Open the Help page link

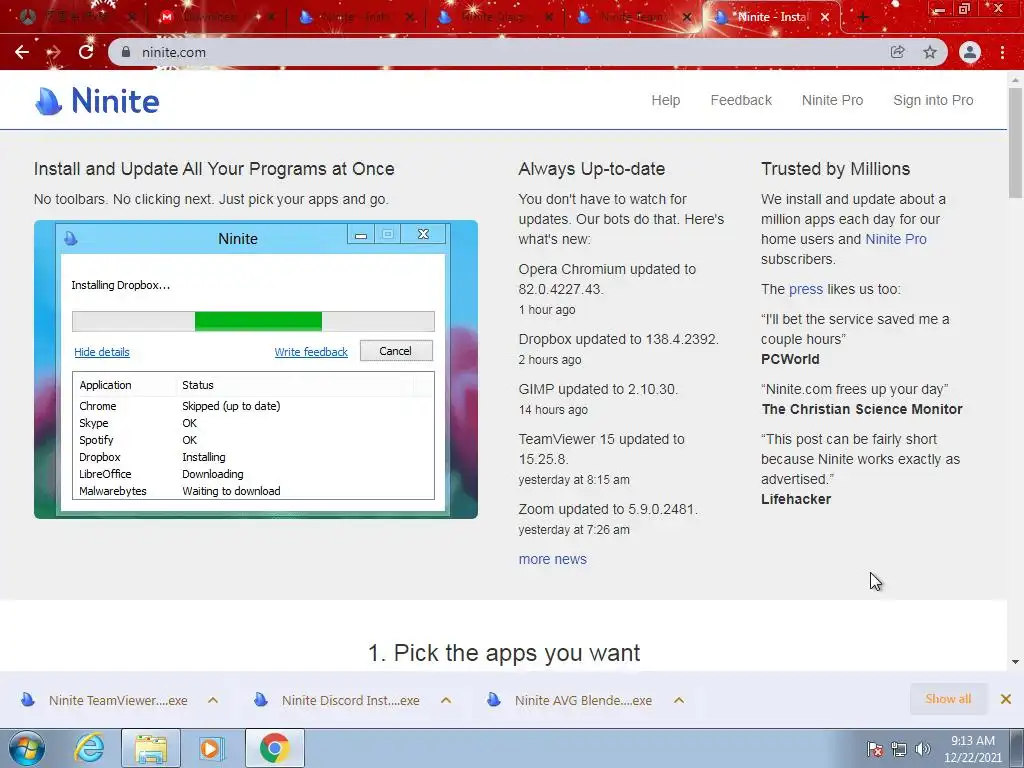pyautogui.click(x=665, y=101)
